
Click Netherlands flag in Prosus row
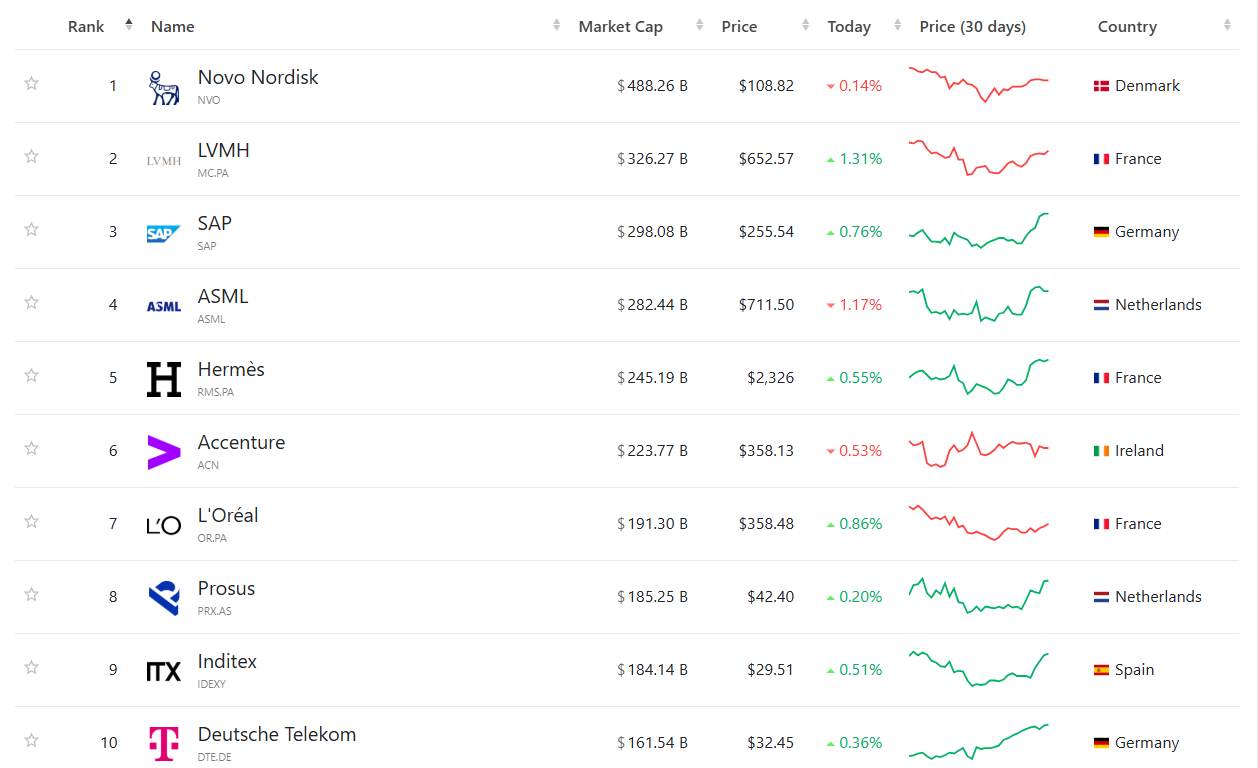click(1102, 597)
